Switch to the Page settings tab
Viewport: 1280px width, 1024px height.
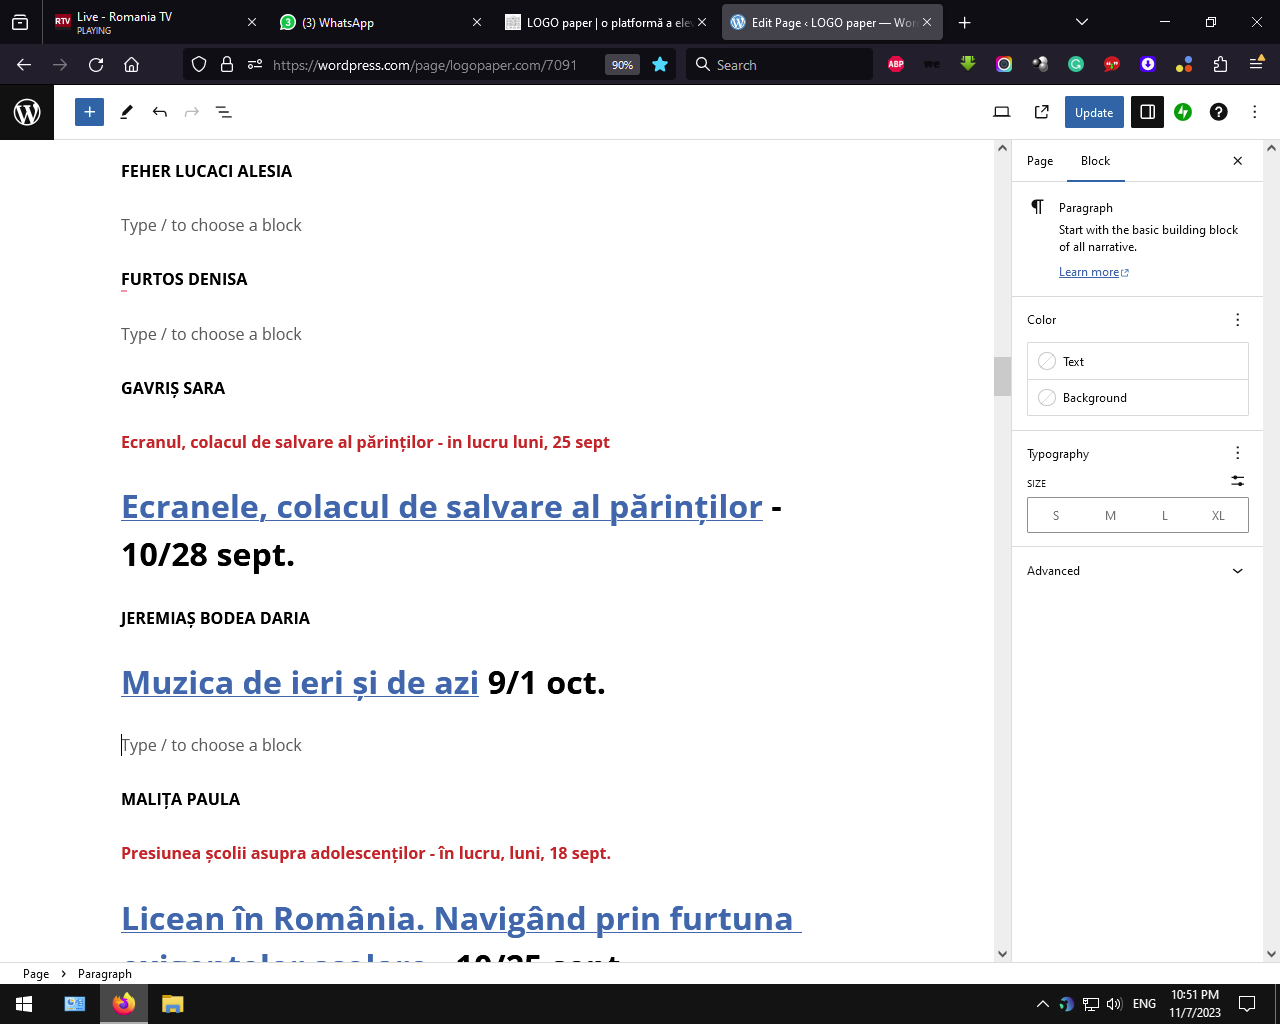[x=1040, y=161]
